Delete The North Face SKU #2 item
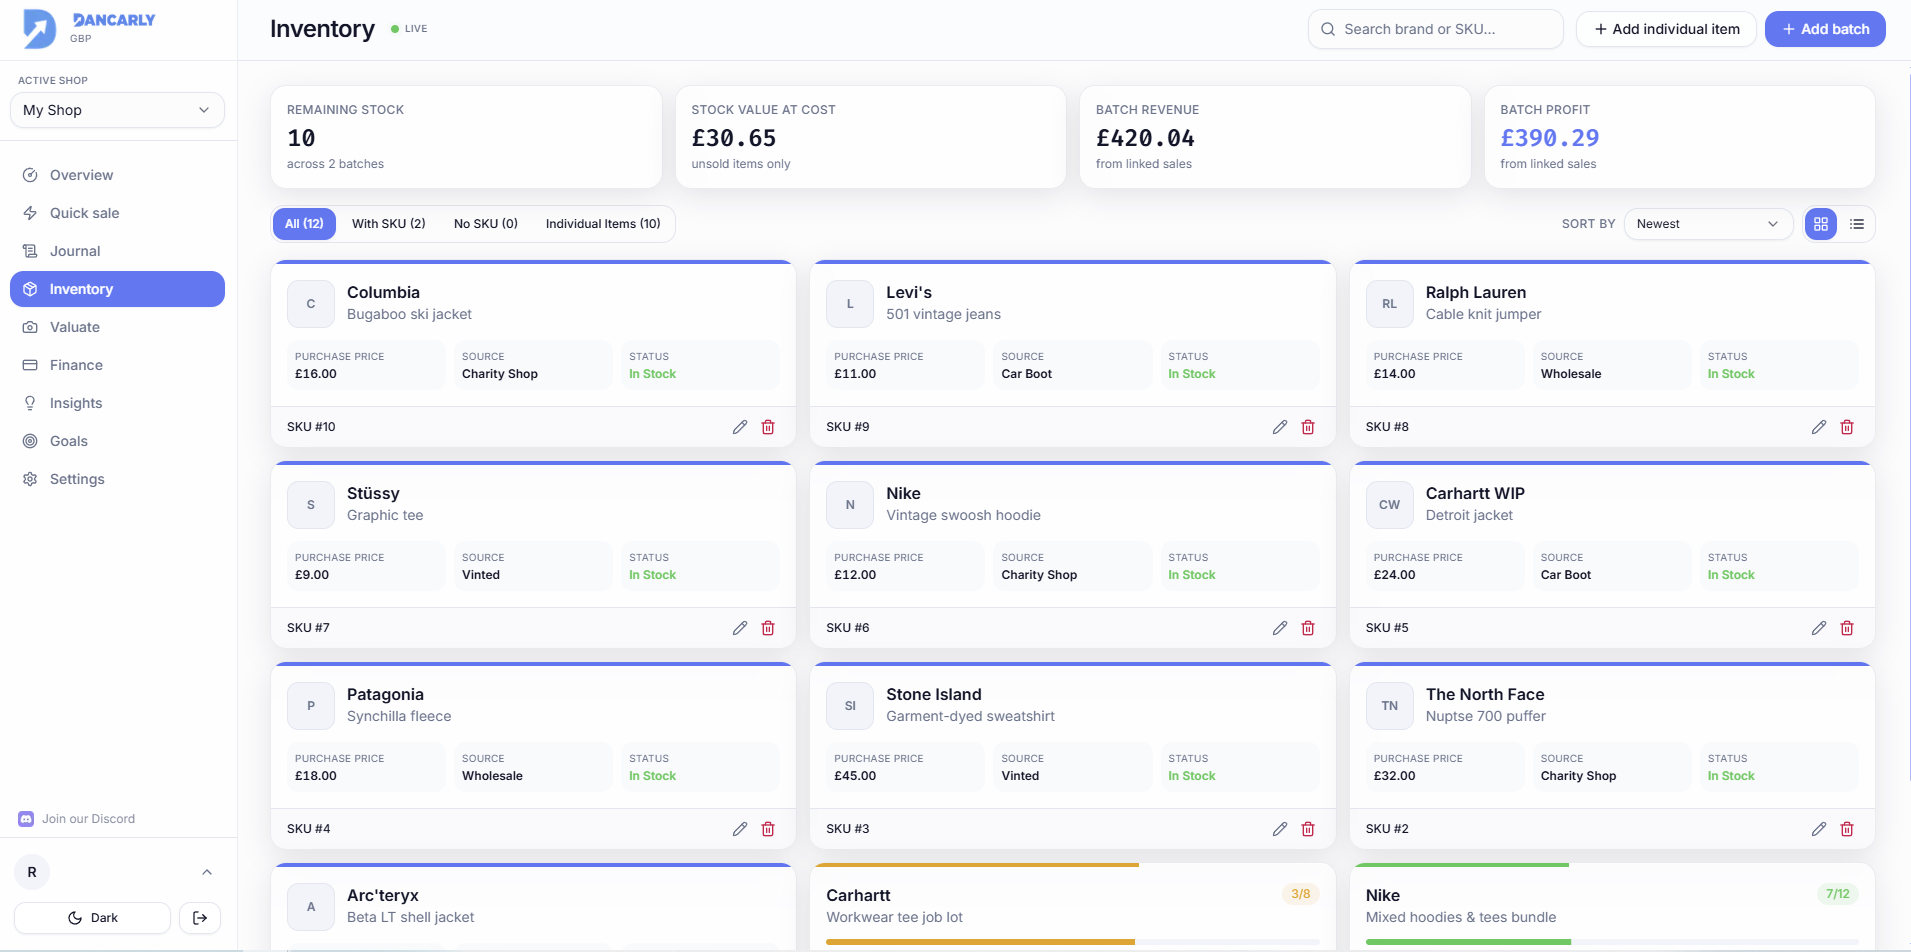The image size is (1911, 952). click(1847, 829)
